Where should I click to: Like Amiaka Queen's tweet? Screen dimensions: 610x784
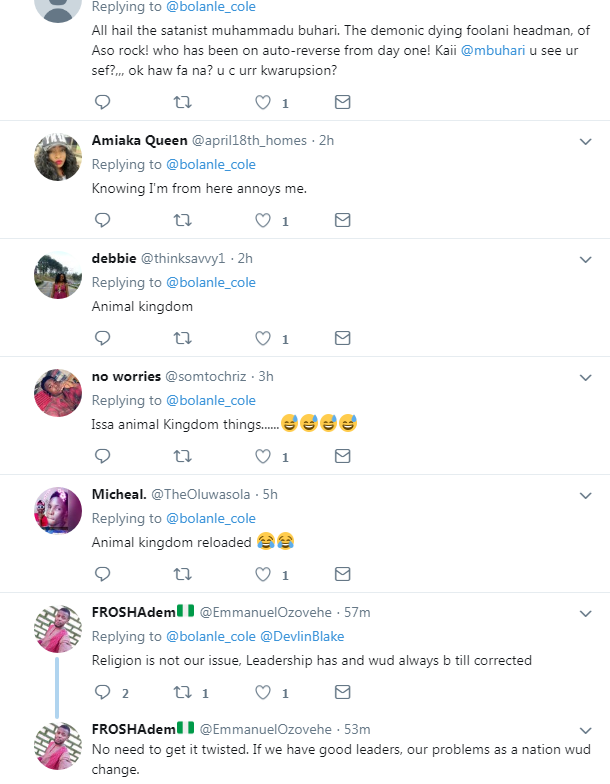tap(263, 220)
